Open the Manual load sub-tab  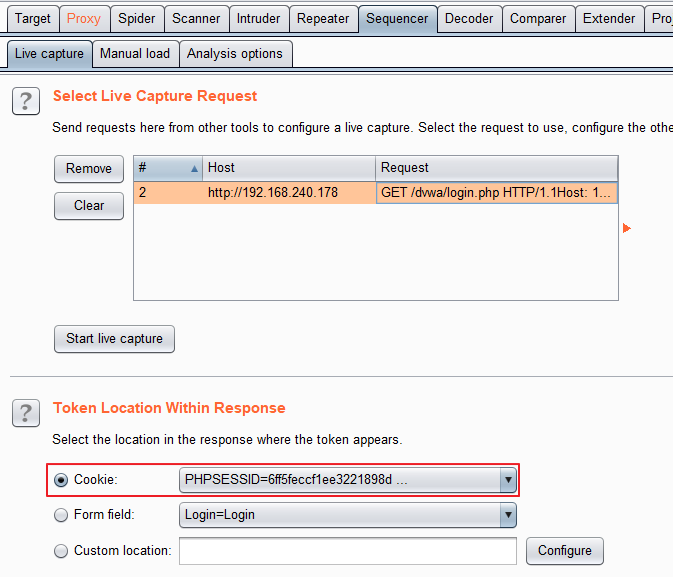coord(135,54)
